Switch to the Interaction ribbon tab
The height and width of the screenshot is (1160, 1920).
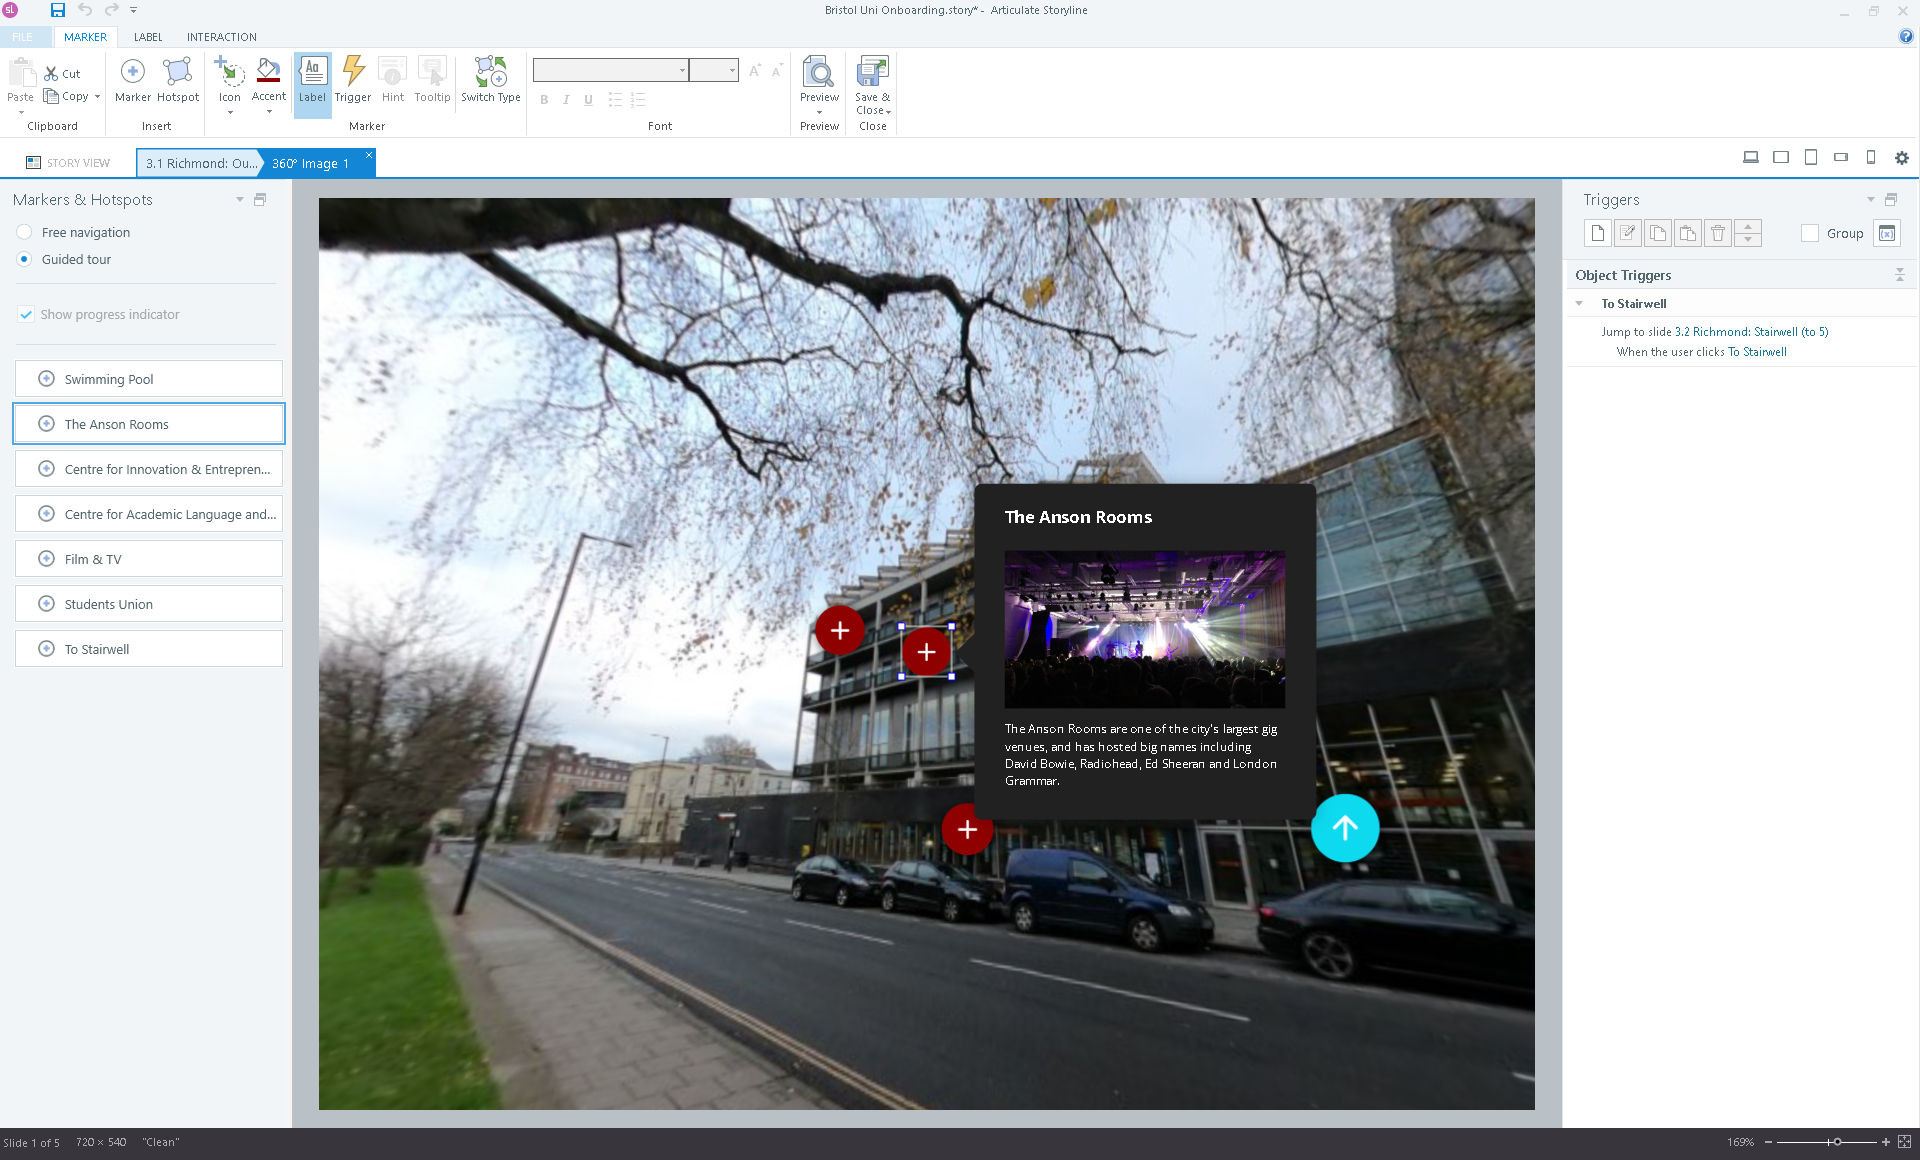(221, 37)
